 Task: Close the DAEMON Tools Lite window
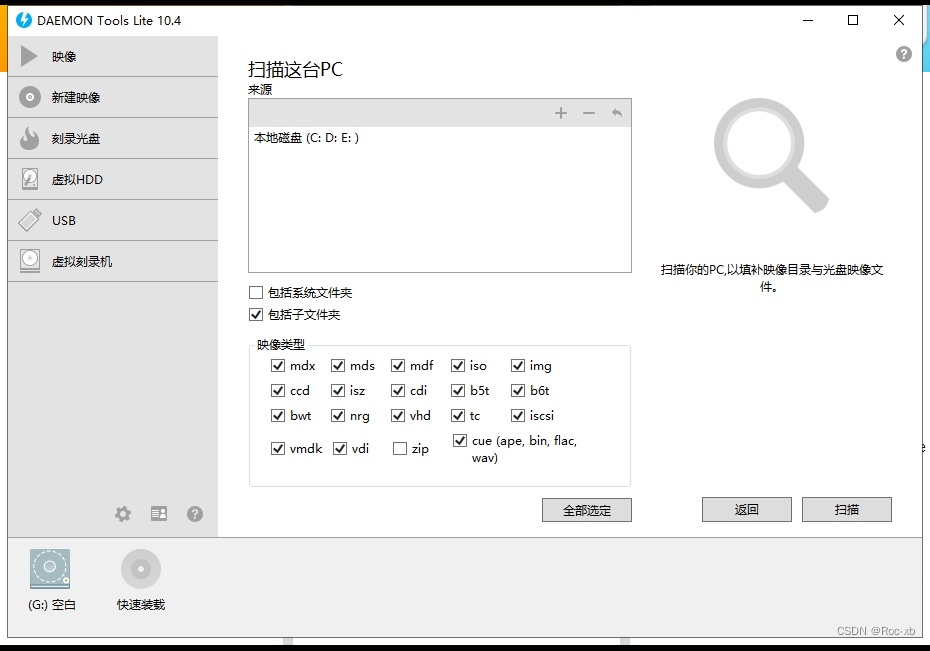(899, 20)
